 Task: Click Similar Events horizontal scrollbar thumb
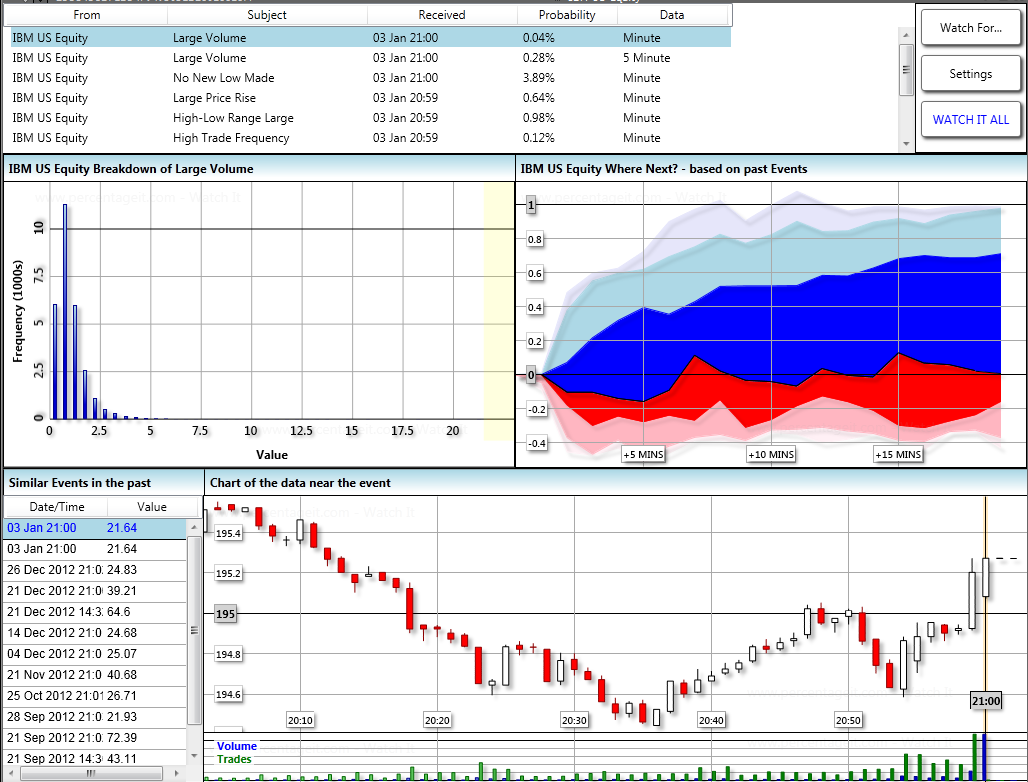(x=90, y=773)
